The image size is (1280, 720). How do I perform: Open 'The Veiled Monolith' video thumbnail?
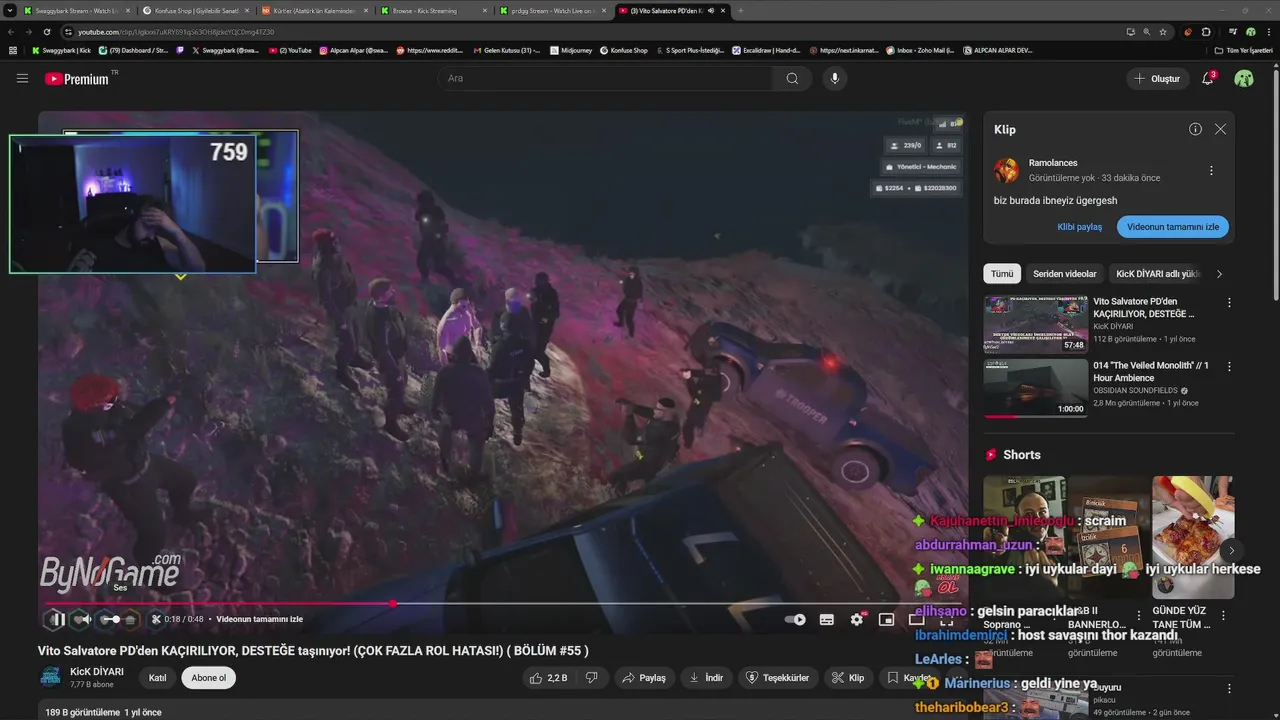click(x=1035, y=388)
